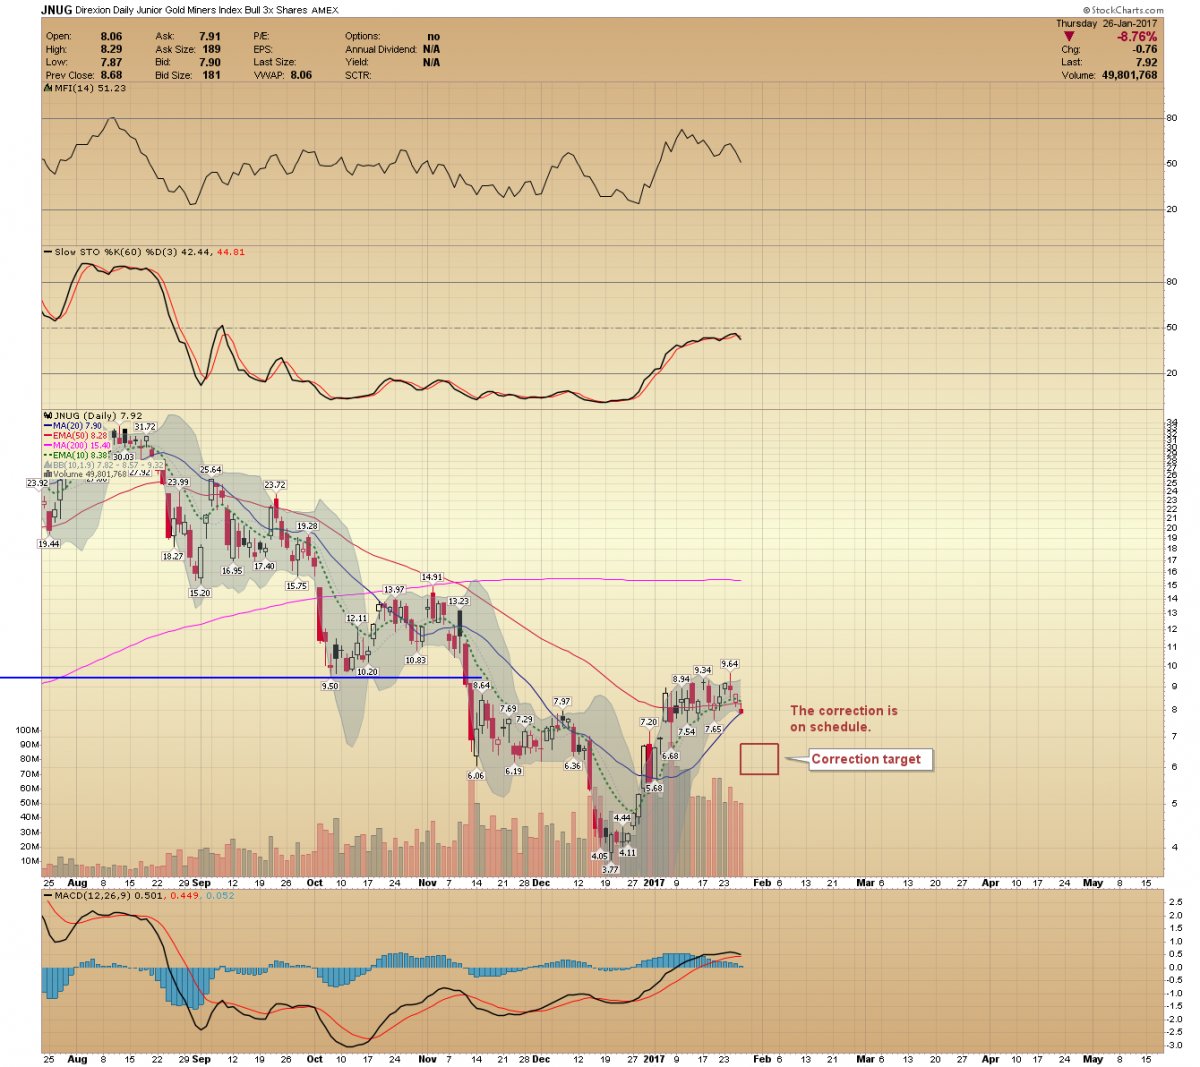Click the MACD(12,26,9) legend line marker
1200x1067 pixels.
[x=47, y=896]
